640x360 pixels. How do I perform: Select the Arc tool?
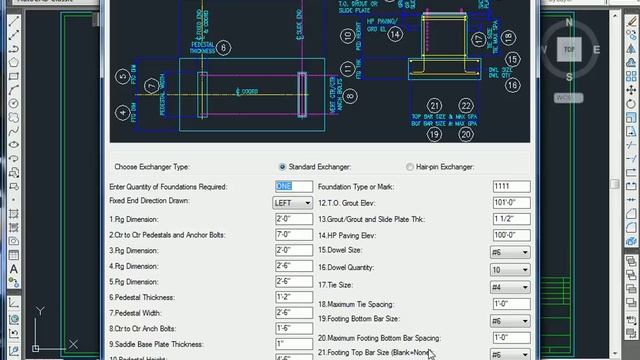point(13,90)
